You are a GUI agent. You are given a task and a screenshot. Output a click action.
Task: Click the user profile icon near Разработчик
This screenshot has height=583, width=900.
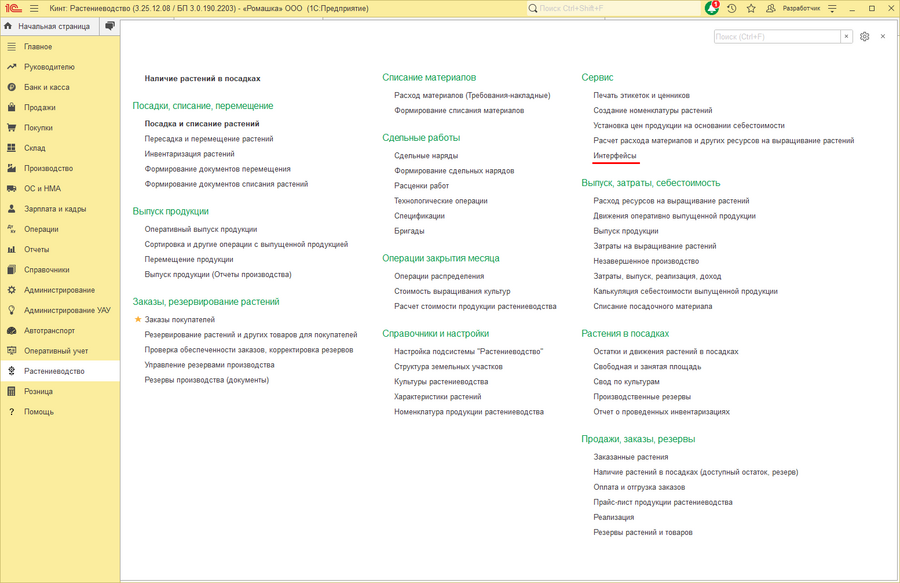[771, 9]
